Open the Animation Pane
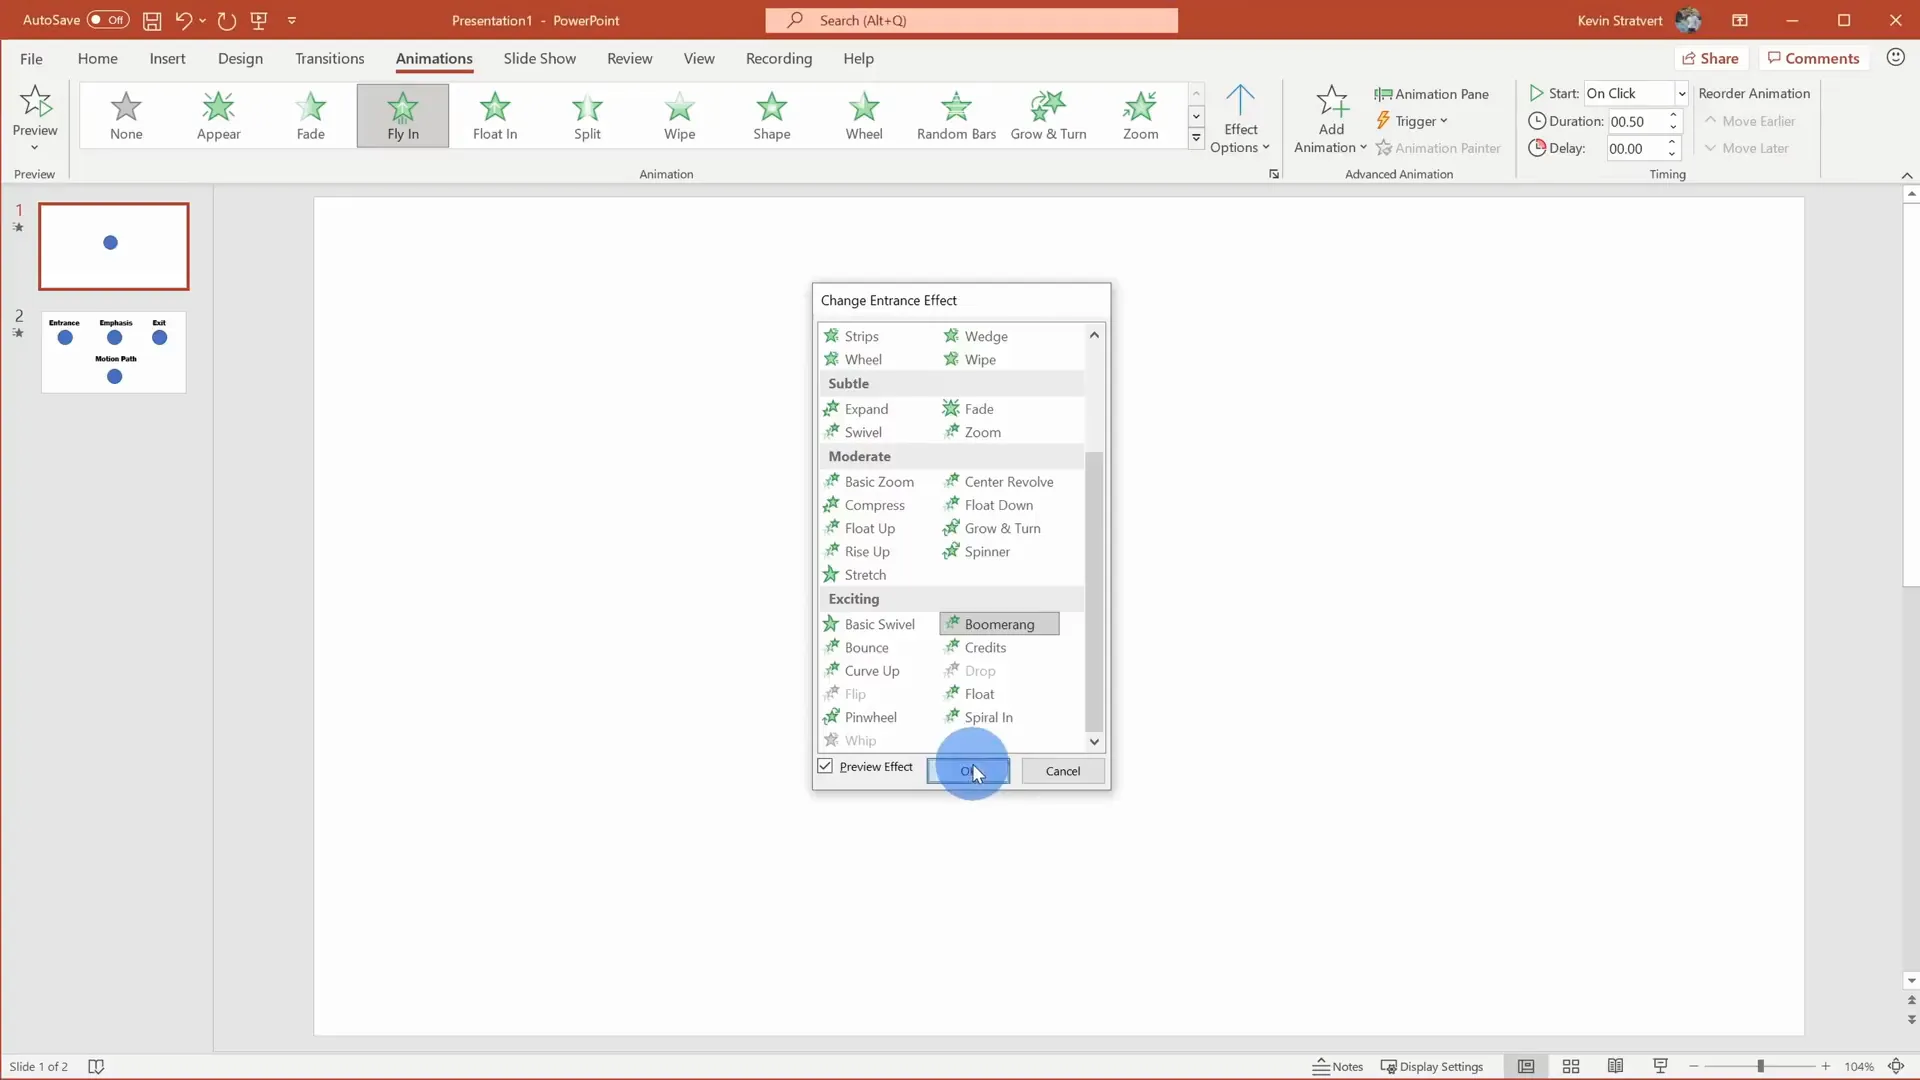Screen dimensions: 1920x1080 pos(1431,94)
